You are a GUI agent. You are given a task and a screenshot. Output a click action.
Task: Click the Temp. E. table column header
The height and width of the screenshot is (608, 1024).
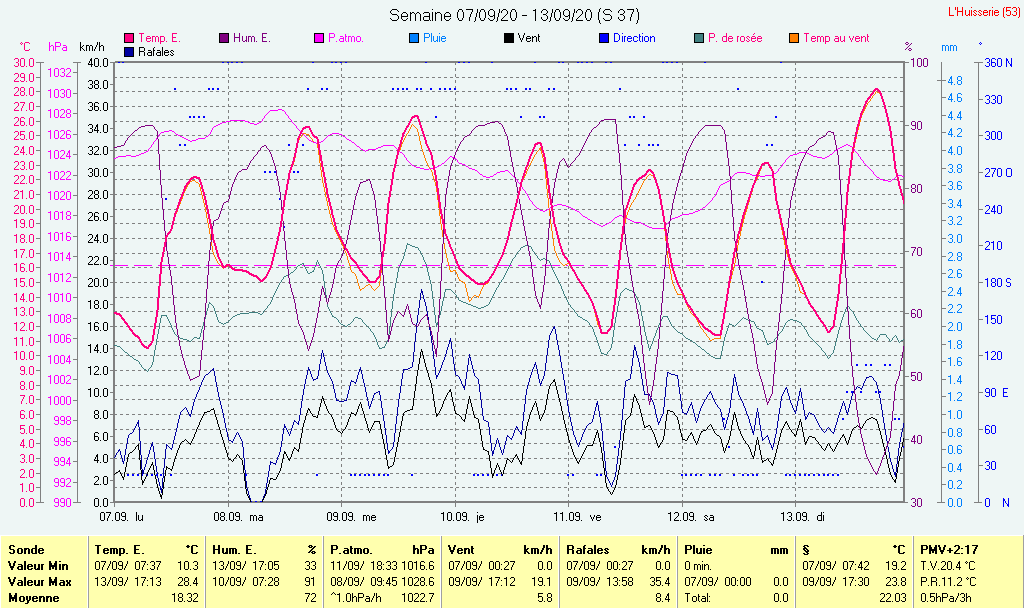pyautogui.click(x=120, y=550)
